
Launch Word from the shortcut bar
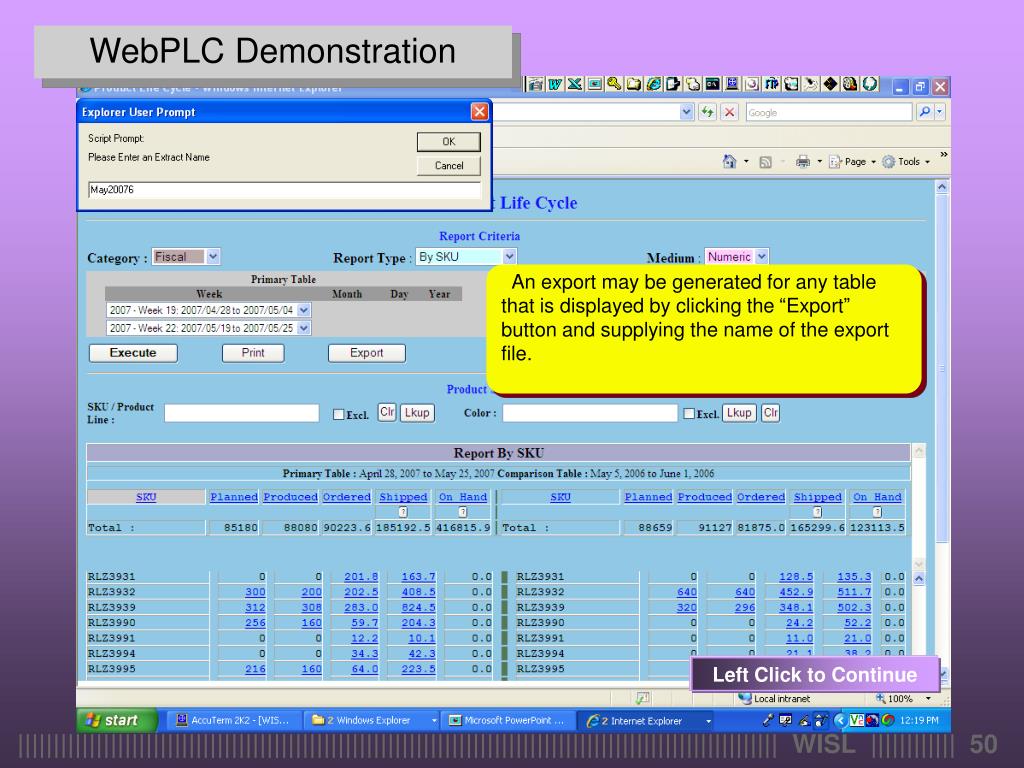tap(555, 84)
